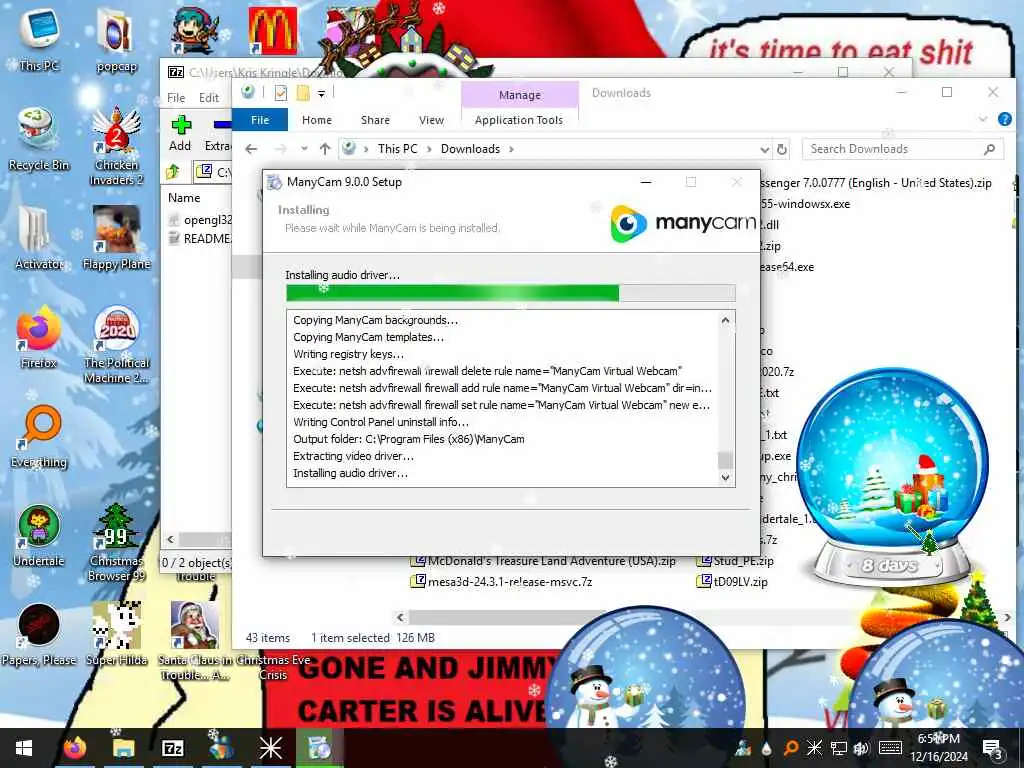This screenshot has height=768, width=1024.
Task: Open Explorer help question mark icon
Action: click(1004, 119)
